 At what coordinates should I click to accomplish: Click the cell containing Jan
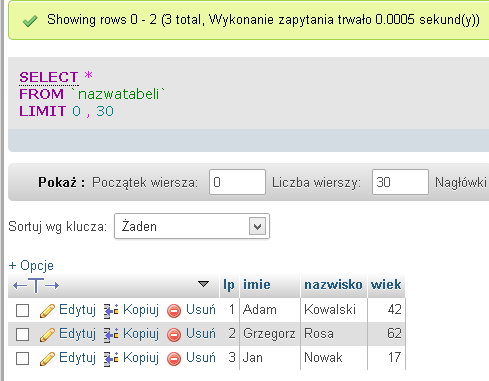(270, 358)
